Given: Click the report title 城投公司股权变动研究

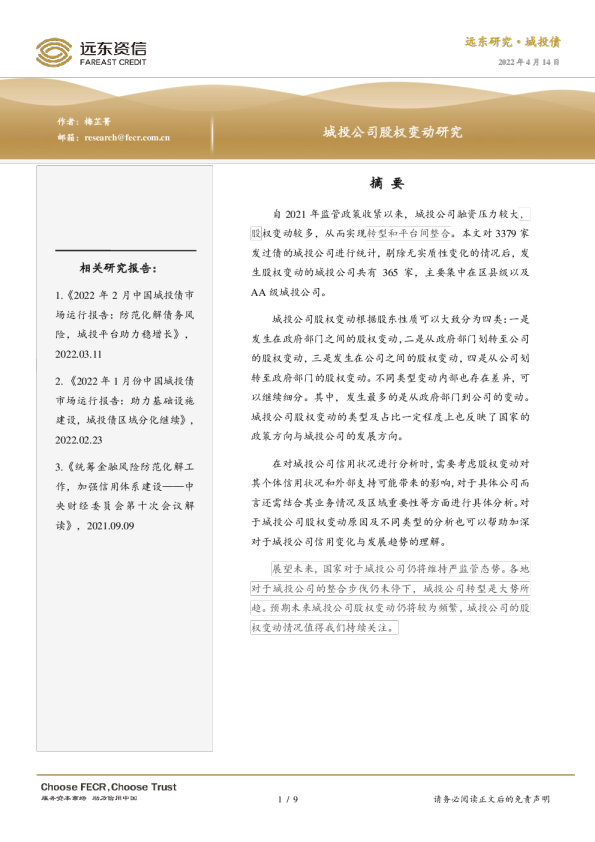Looking at the screenshot, I should point(393,132).
